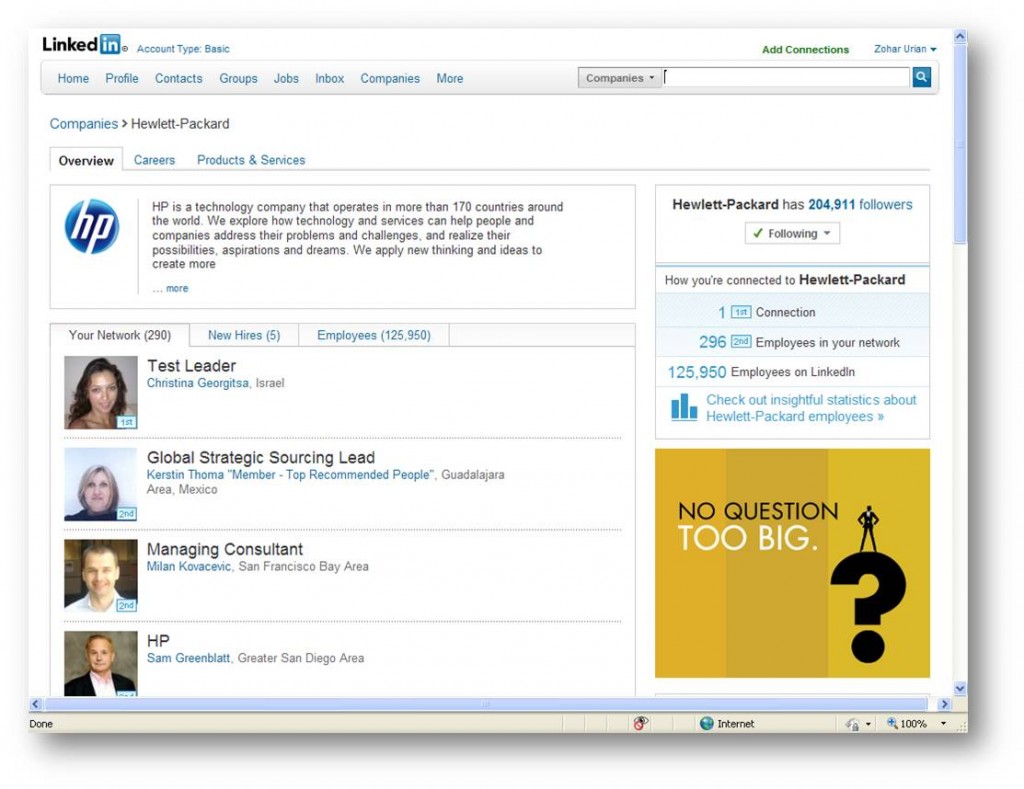The width and height of the screenshot is (1024, 789).
Task: Open Companies in navigation bar
Action: (390, 78)
